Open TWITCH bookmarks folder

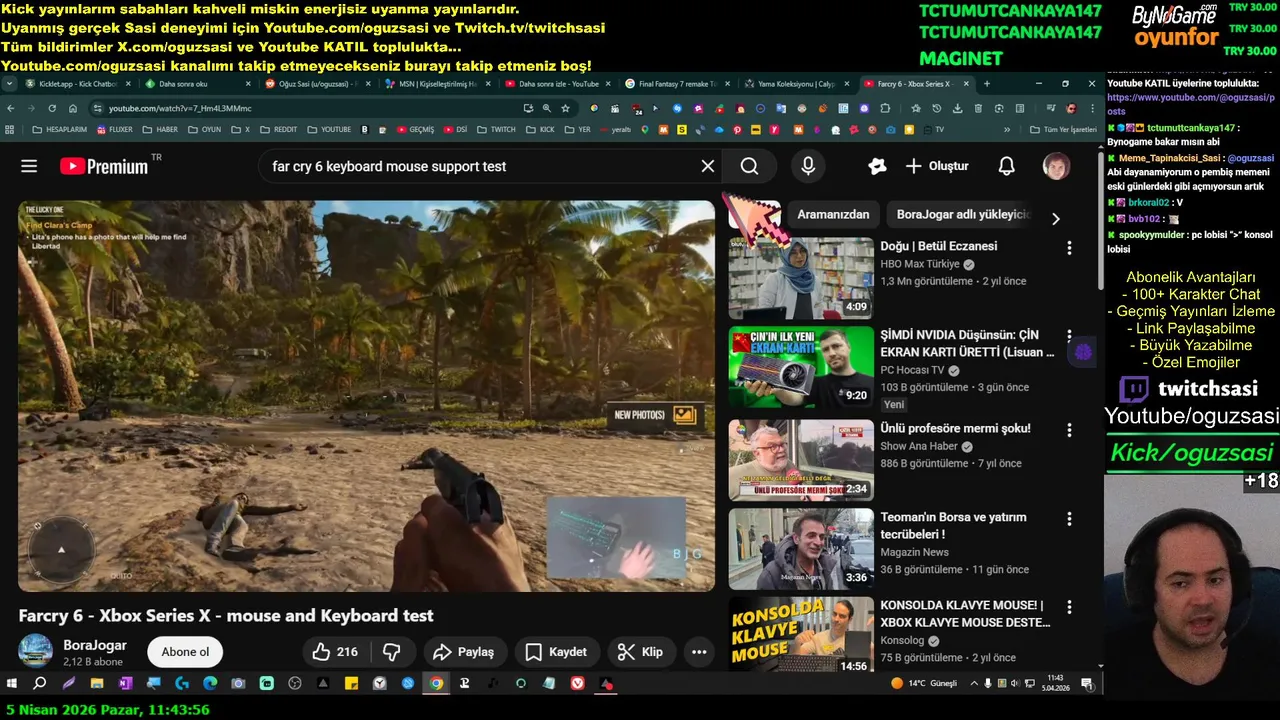496,129
